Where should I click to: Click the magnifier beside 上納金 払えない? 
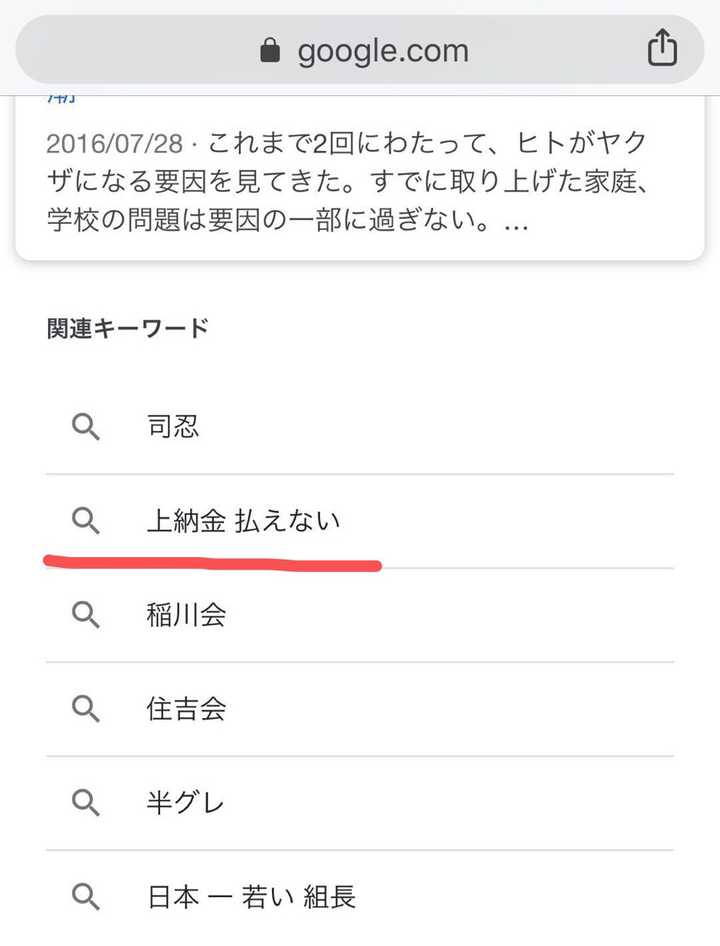tap(87, 520)
